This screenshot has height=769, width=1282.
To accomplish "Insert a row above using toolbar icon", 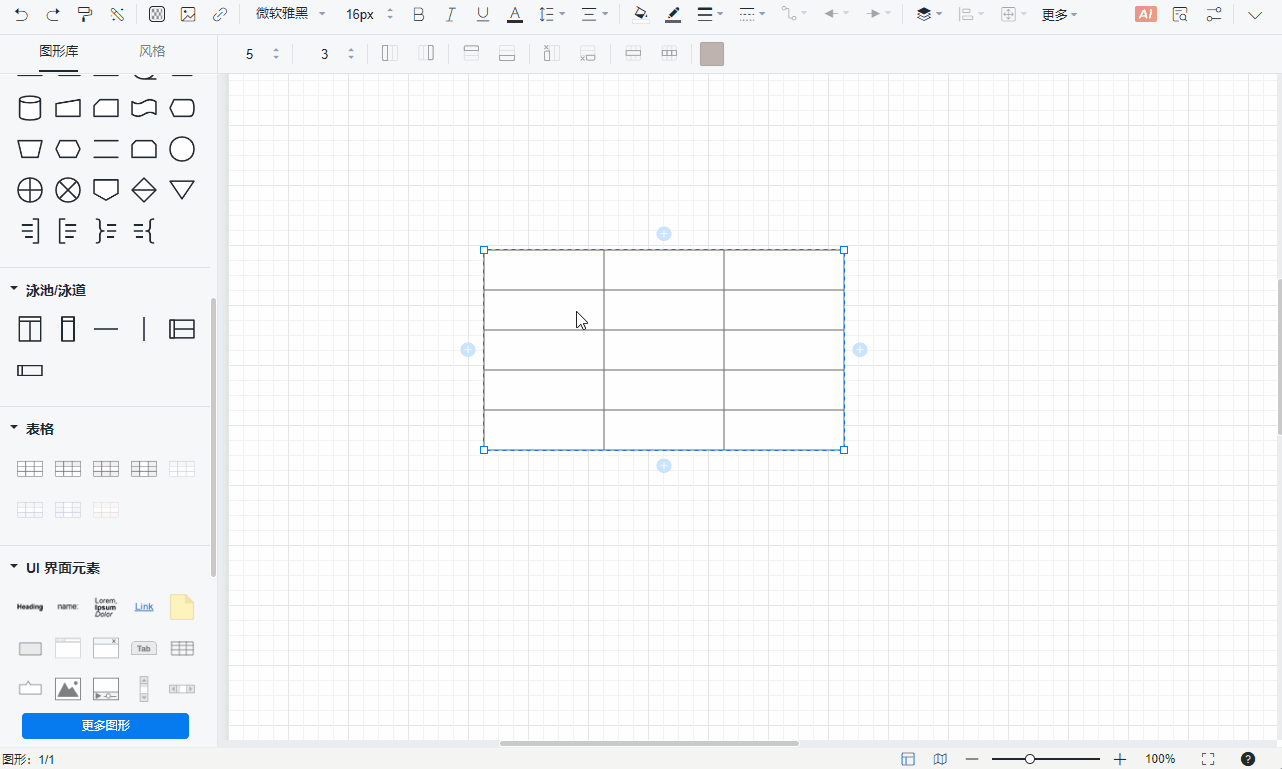I will (x=471, y=54).
